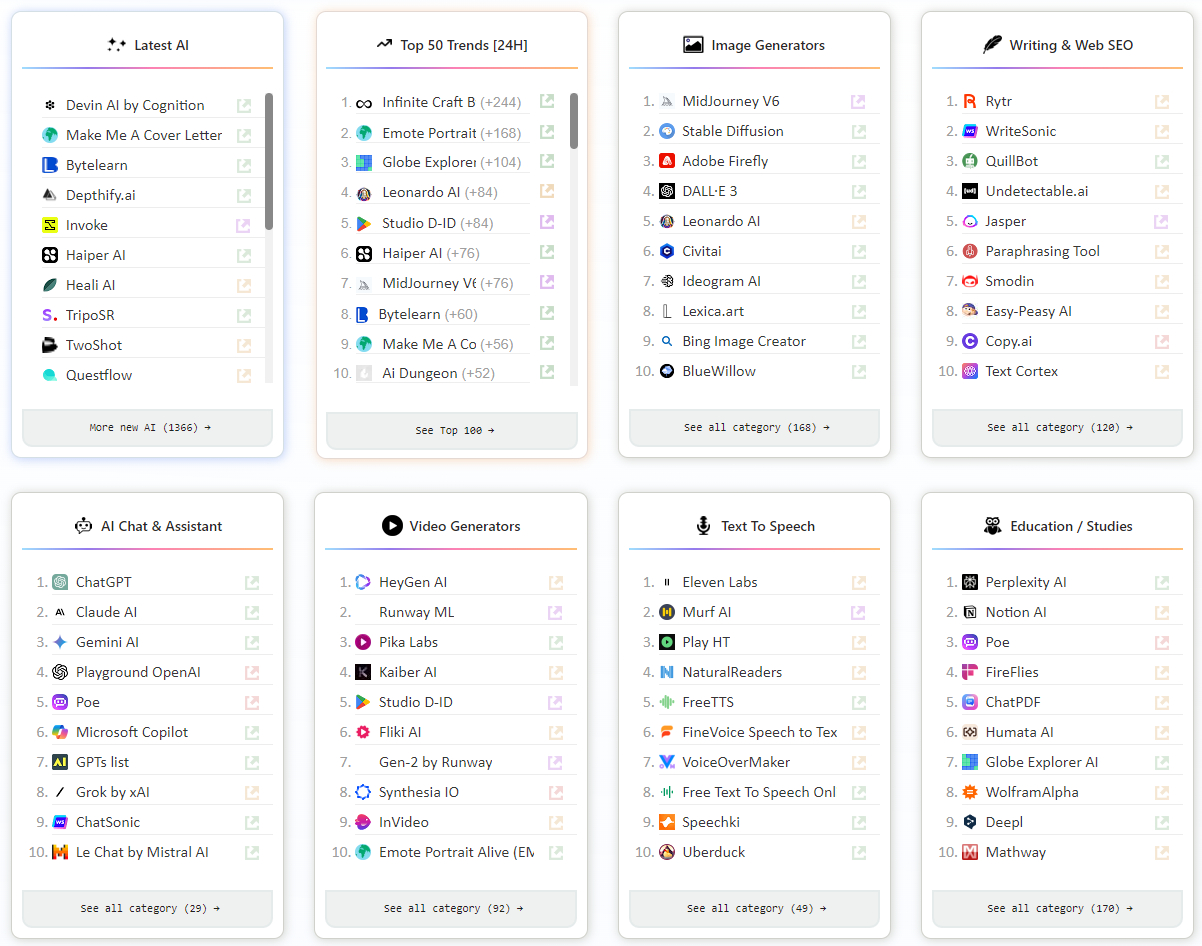The image size is (1202, 946).
Task: Click the Claude AI logo icon
Action: [60, 612]
